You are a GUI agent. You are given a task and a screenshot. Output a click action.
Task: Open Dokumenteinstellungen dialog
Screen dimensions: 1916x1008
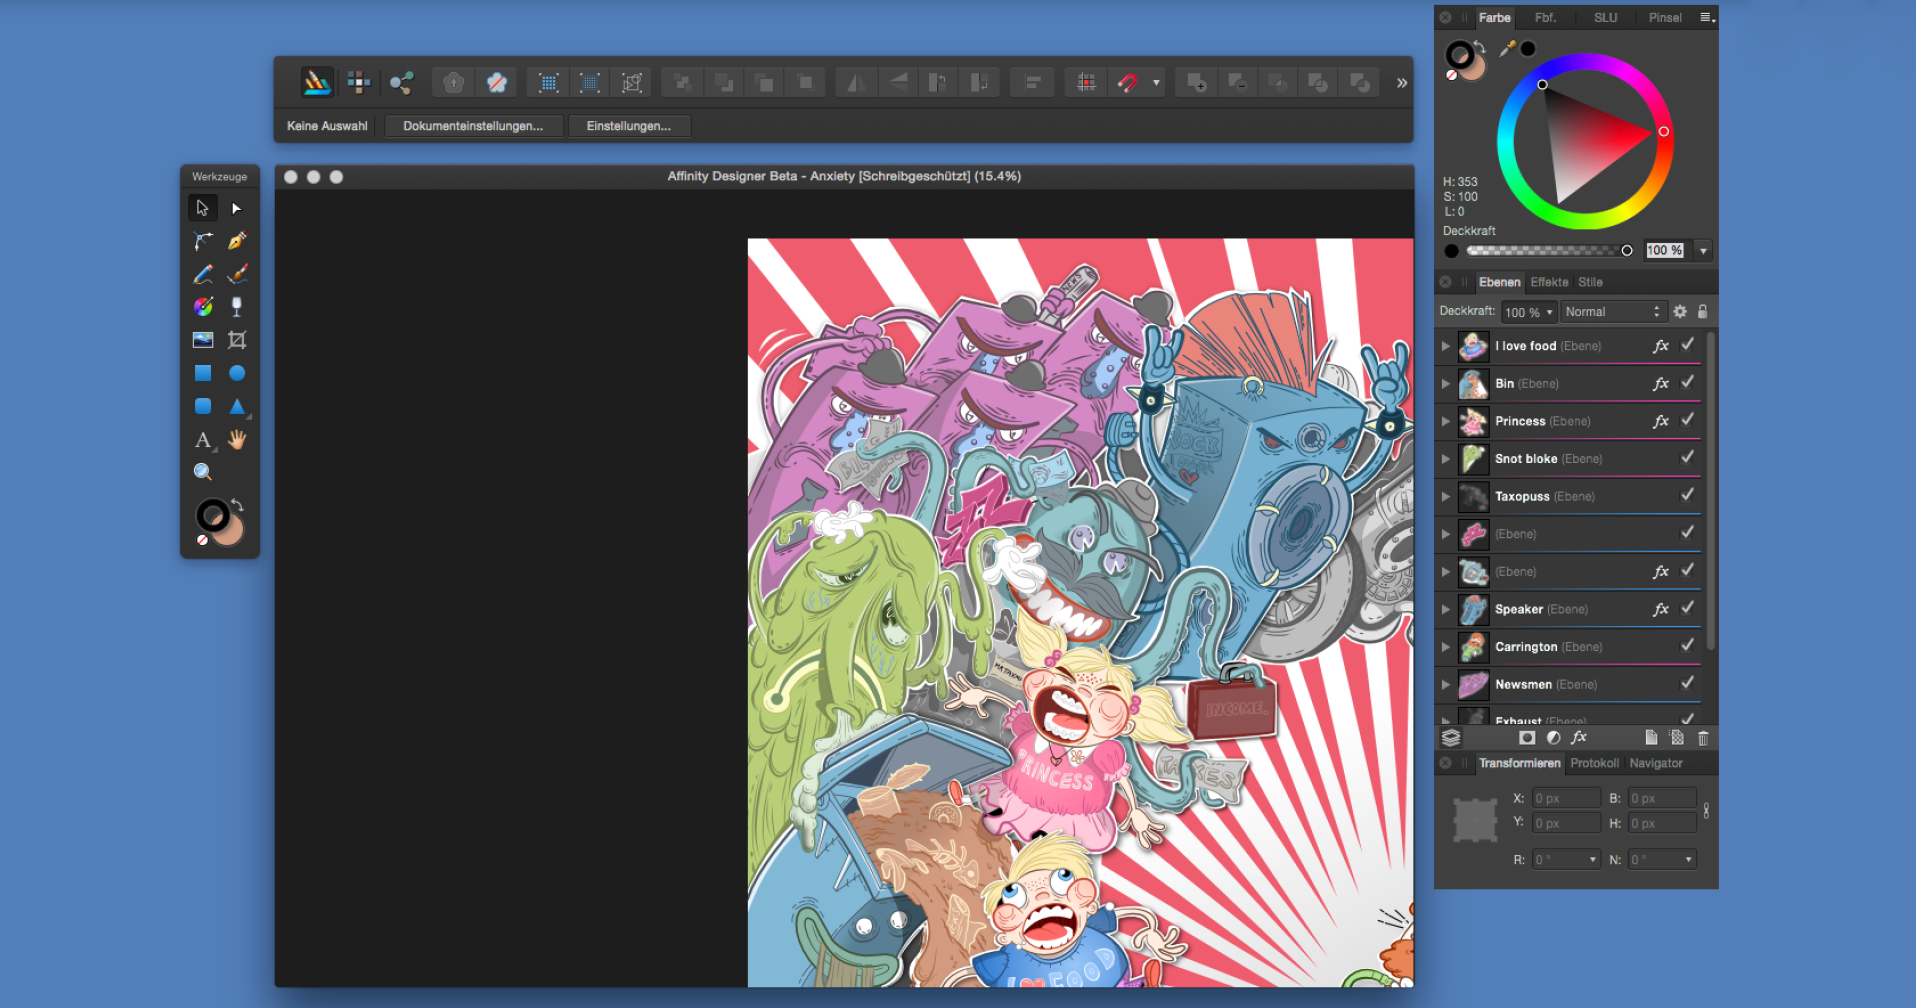click(473, 126)
